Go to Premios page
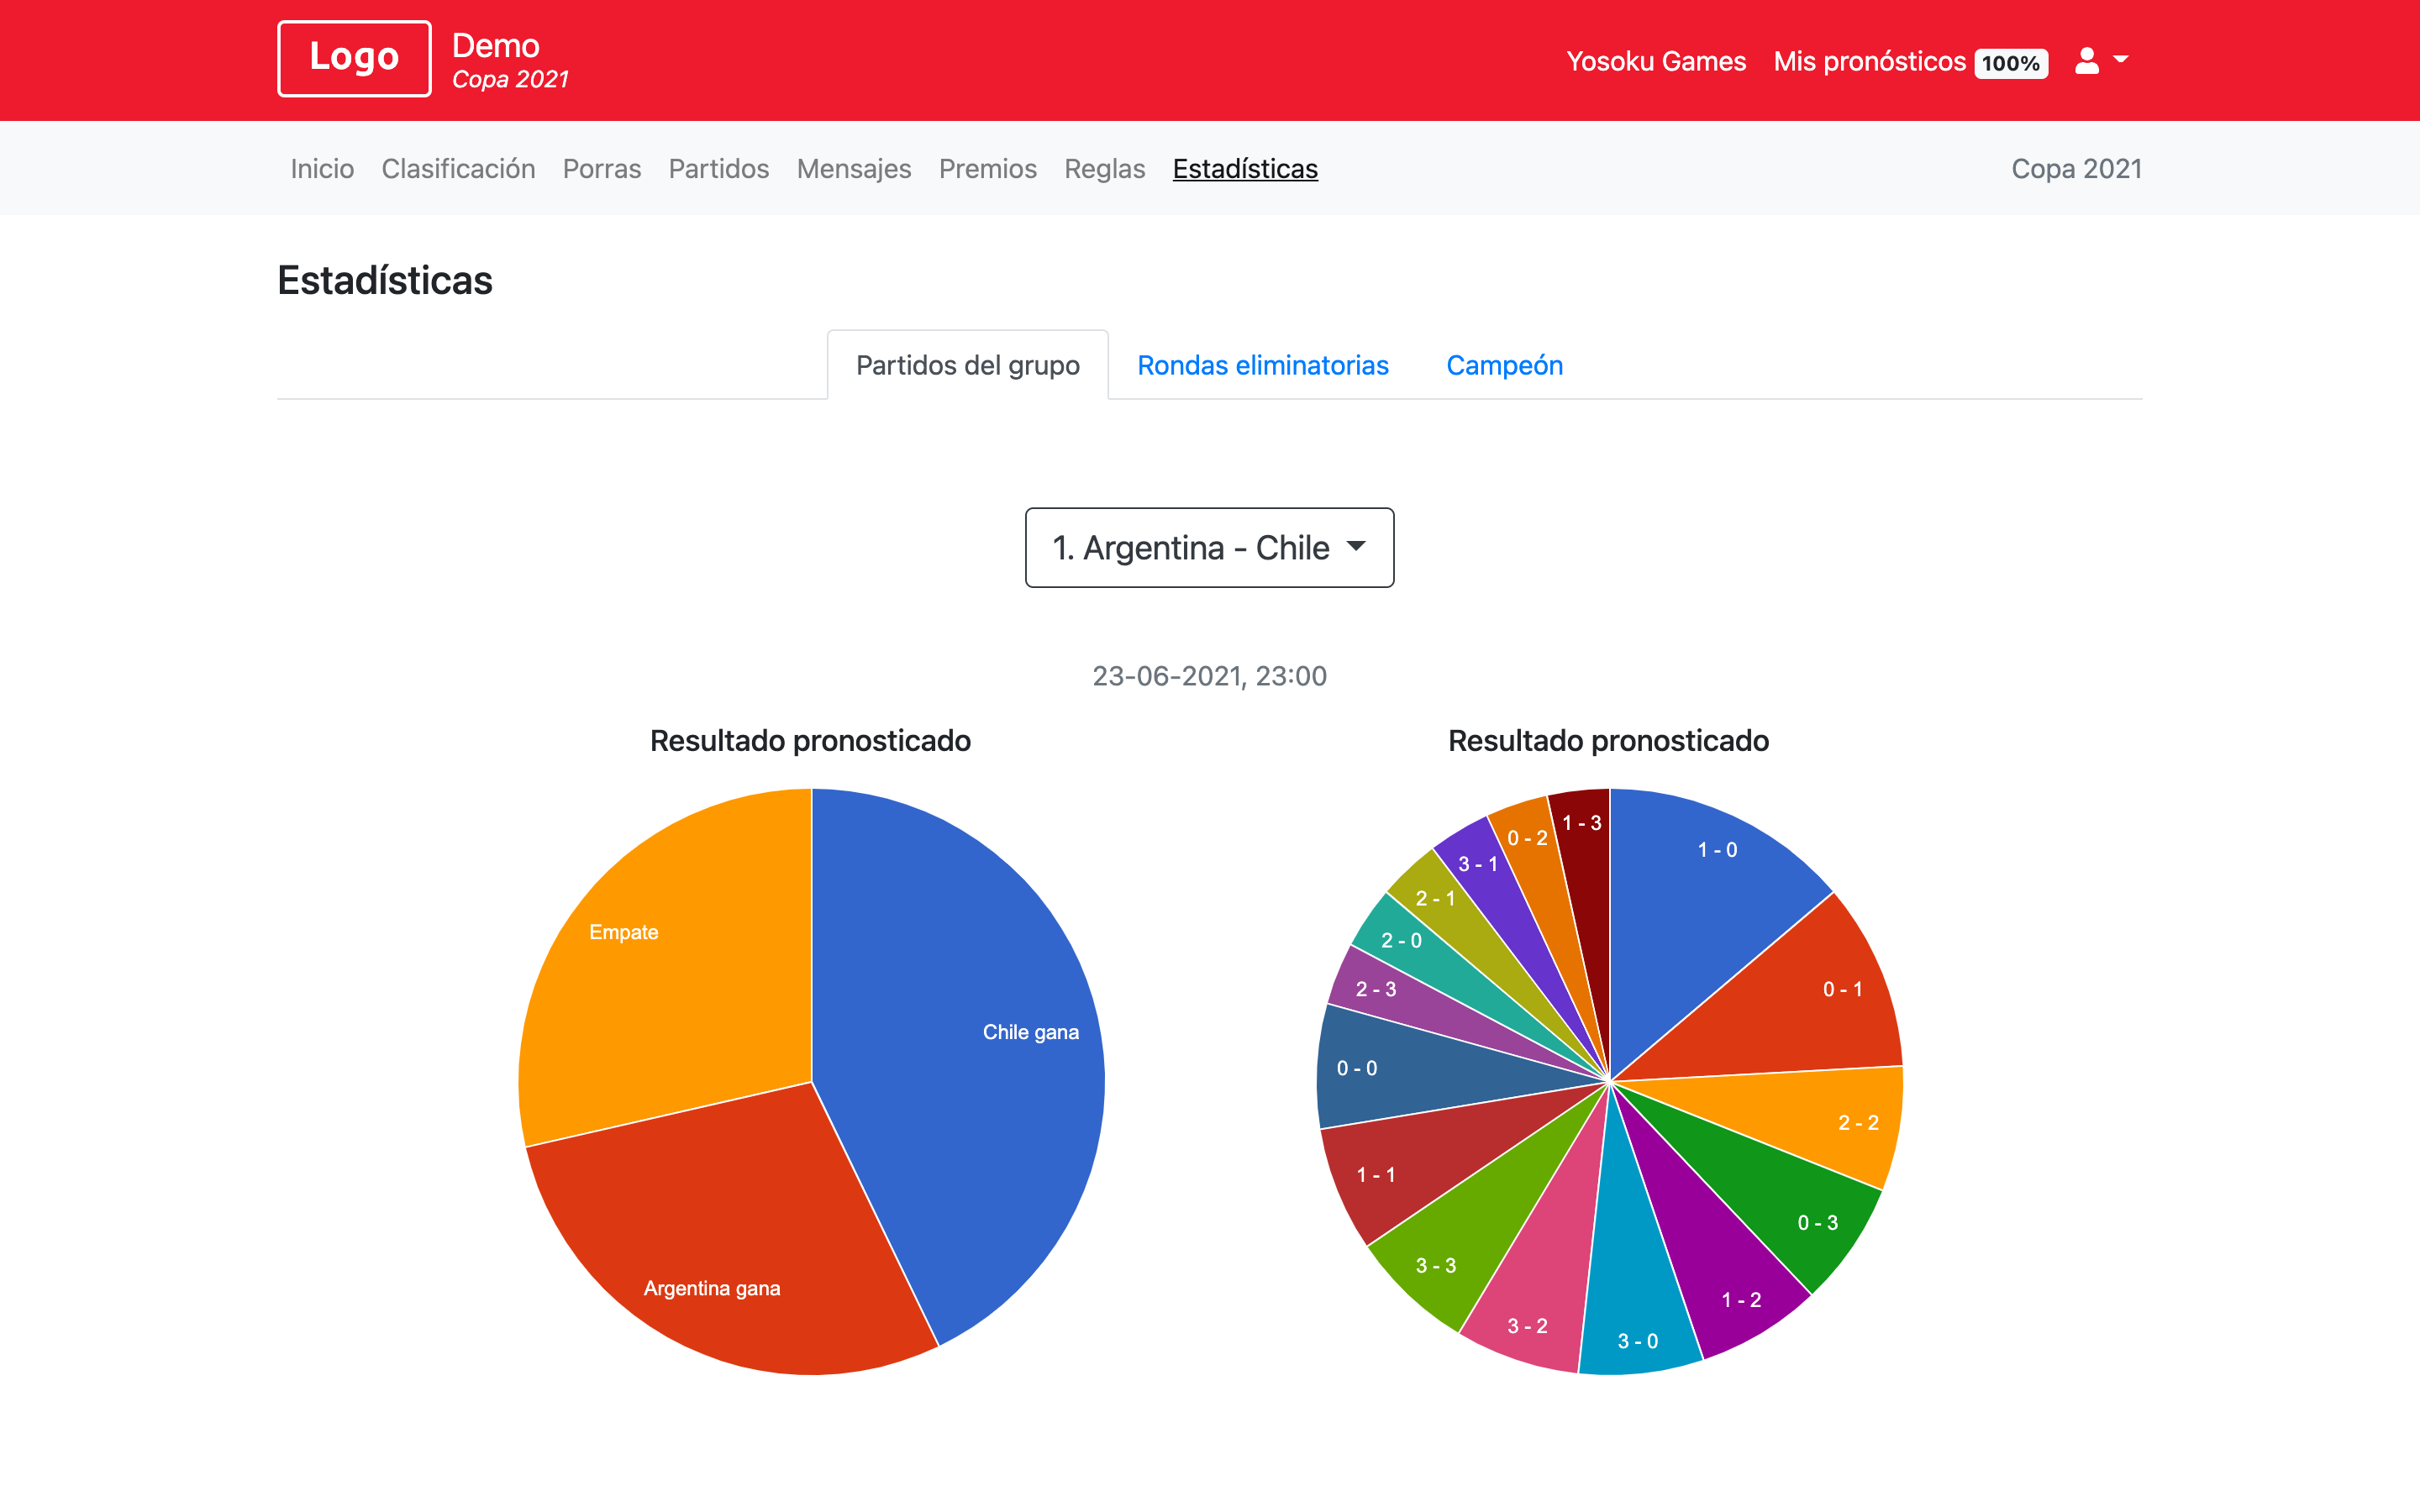 tap(987, 168)
